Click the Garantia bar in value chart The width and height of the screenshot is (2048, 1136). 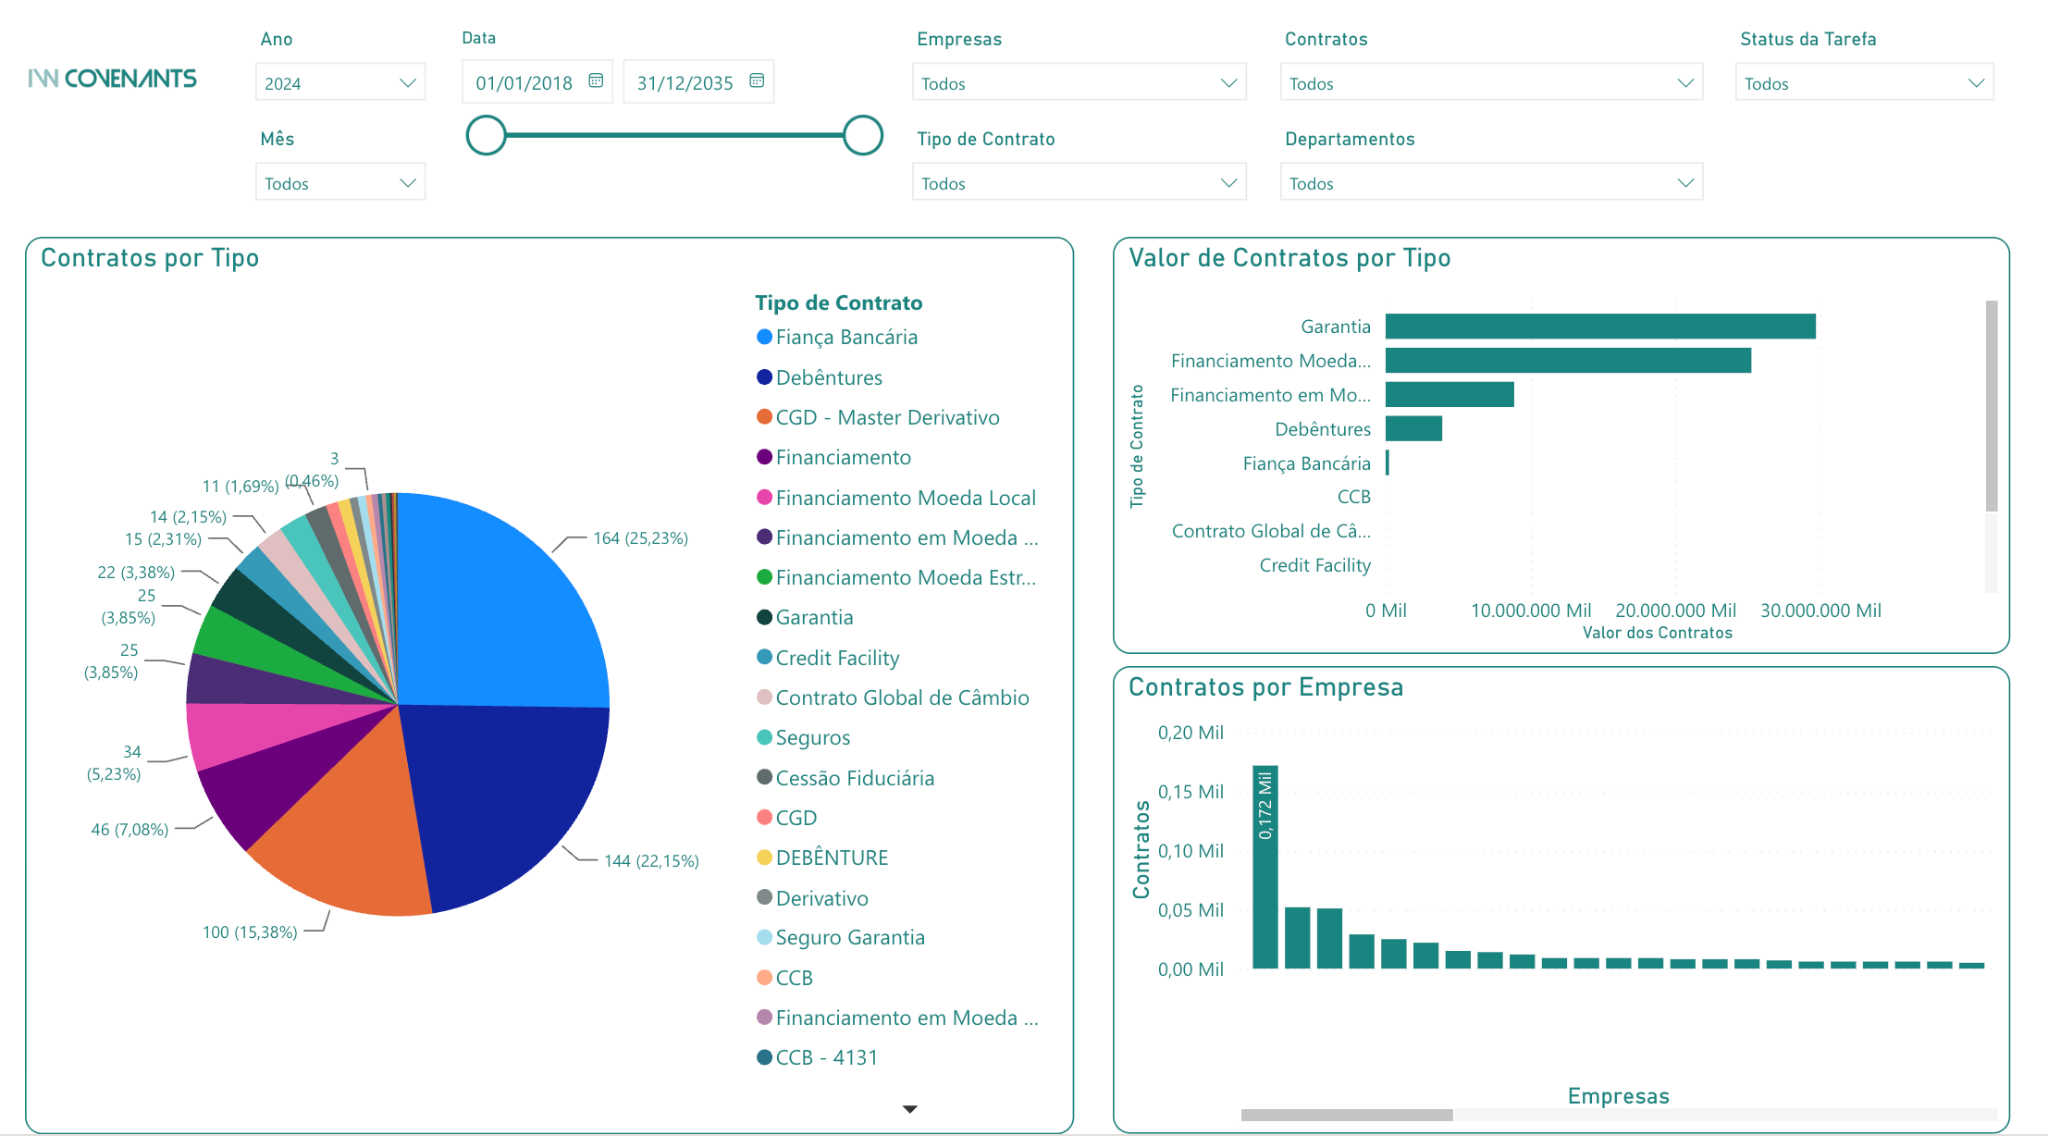pyautogui.click(x=1600, y=326)
